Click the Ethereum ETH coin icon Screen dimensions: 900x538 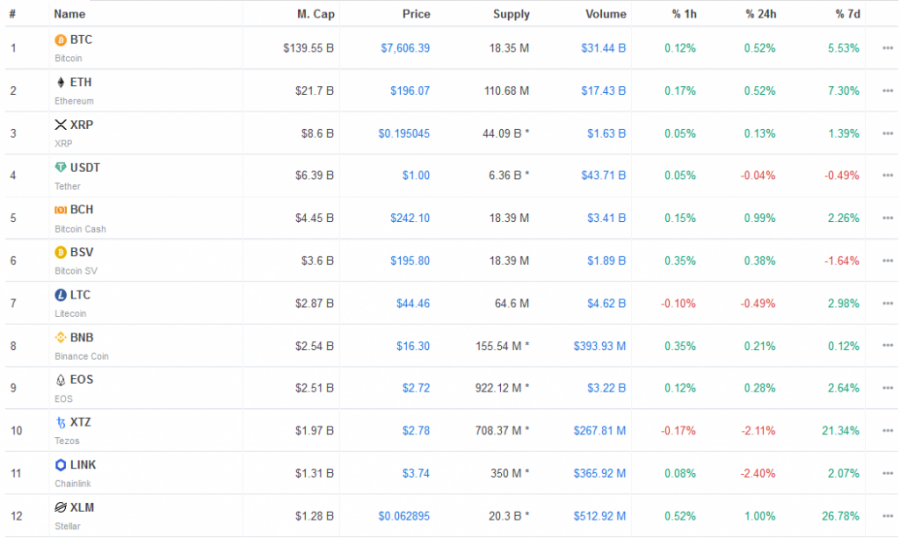click(x=60, y=82)
